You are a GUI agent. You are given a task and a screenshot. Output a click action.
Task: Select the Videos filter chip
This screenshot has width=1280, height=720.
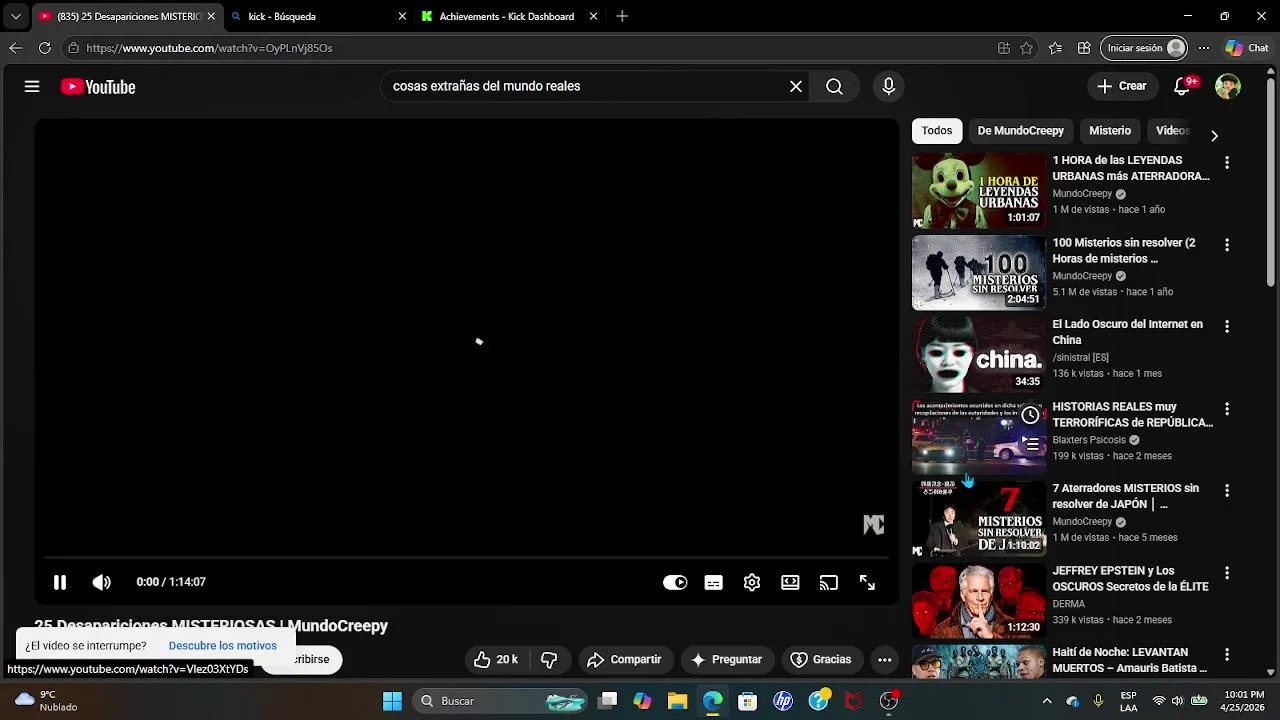[x=1172, y=131]
